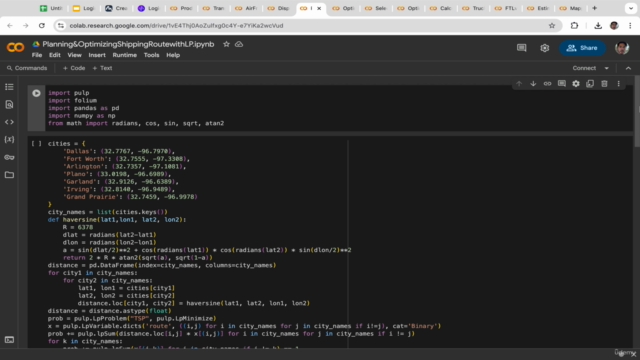Open the browser tab search dropdown
The height and width of the screenshot is (360, 640).
click(x=631, y=8)
